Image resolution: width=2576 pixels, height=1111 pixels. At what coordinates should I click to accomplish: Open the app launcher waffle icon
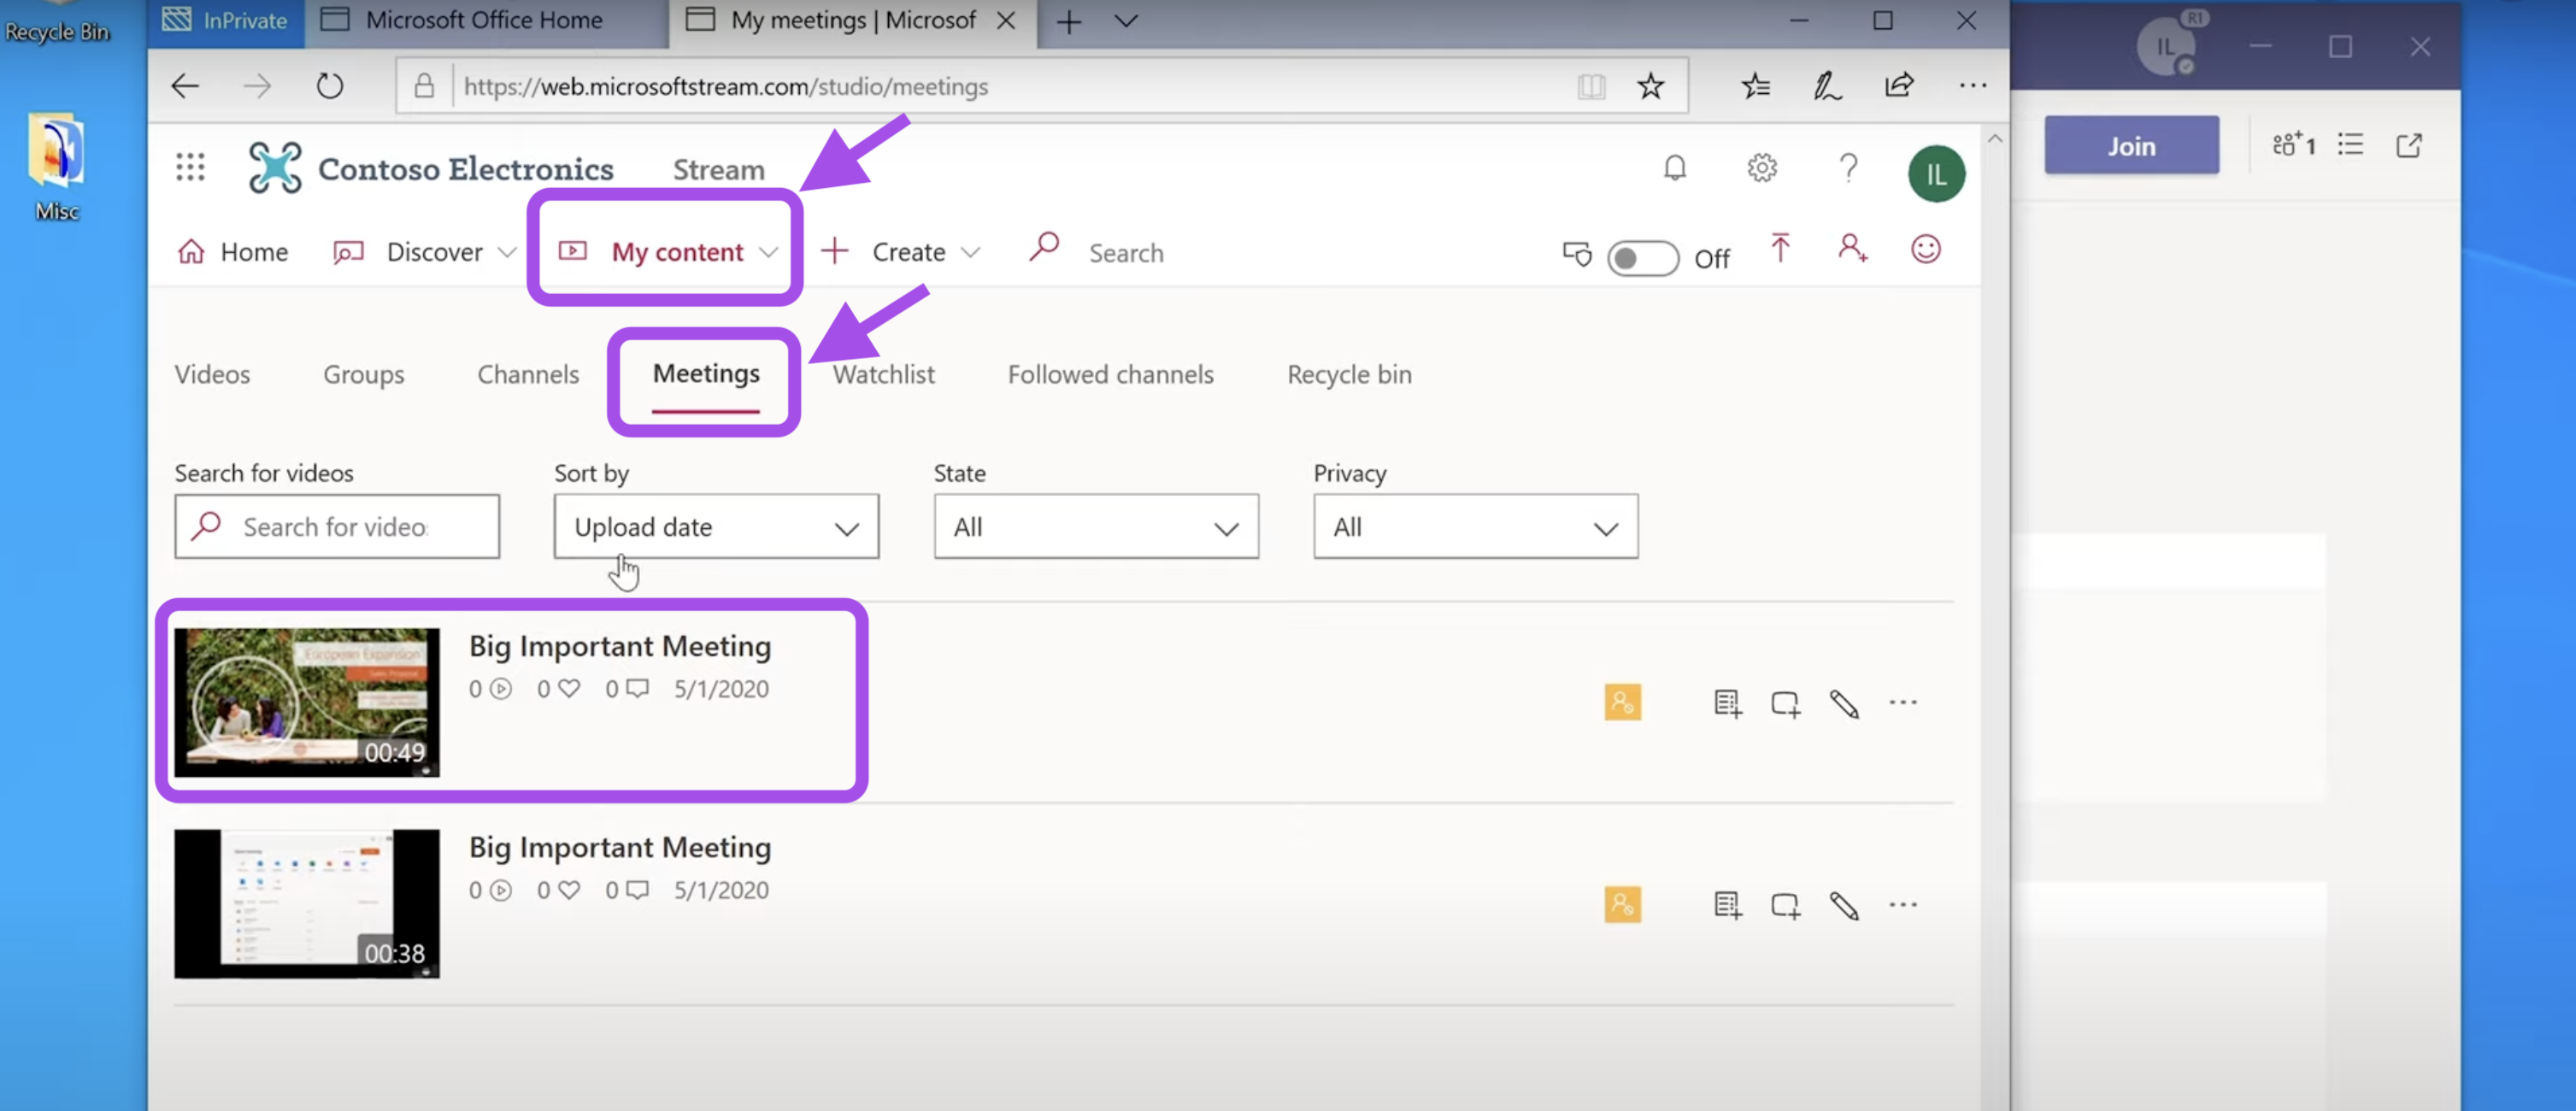(x=190, y=167)
